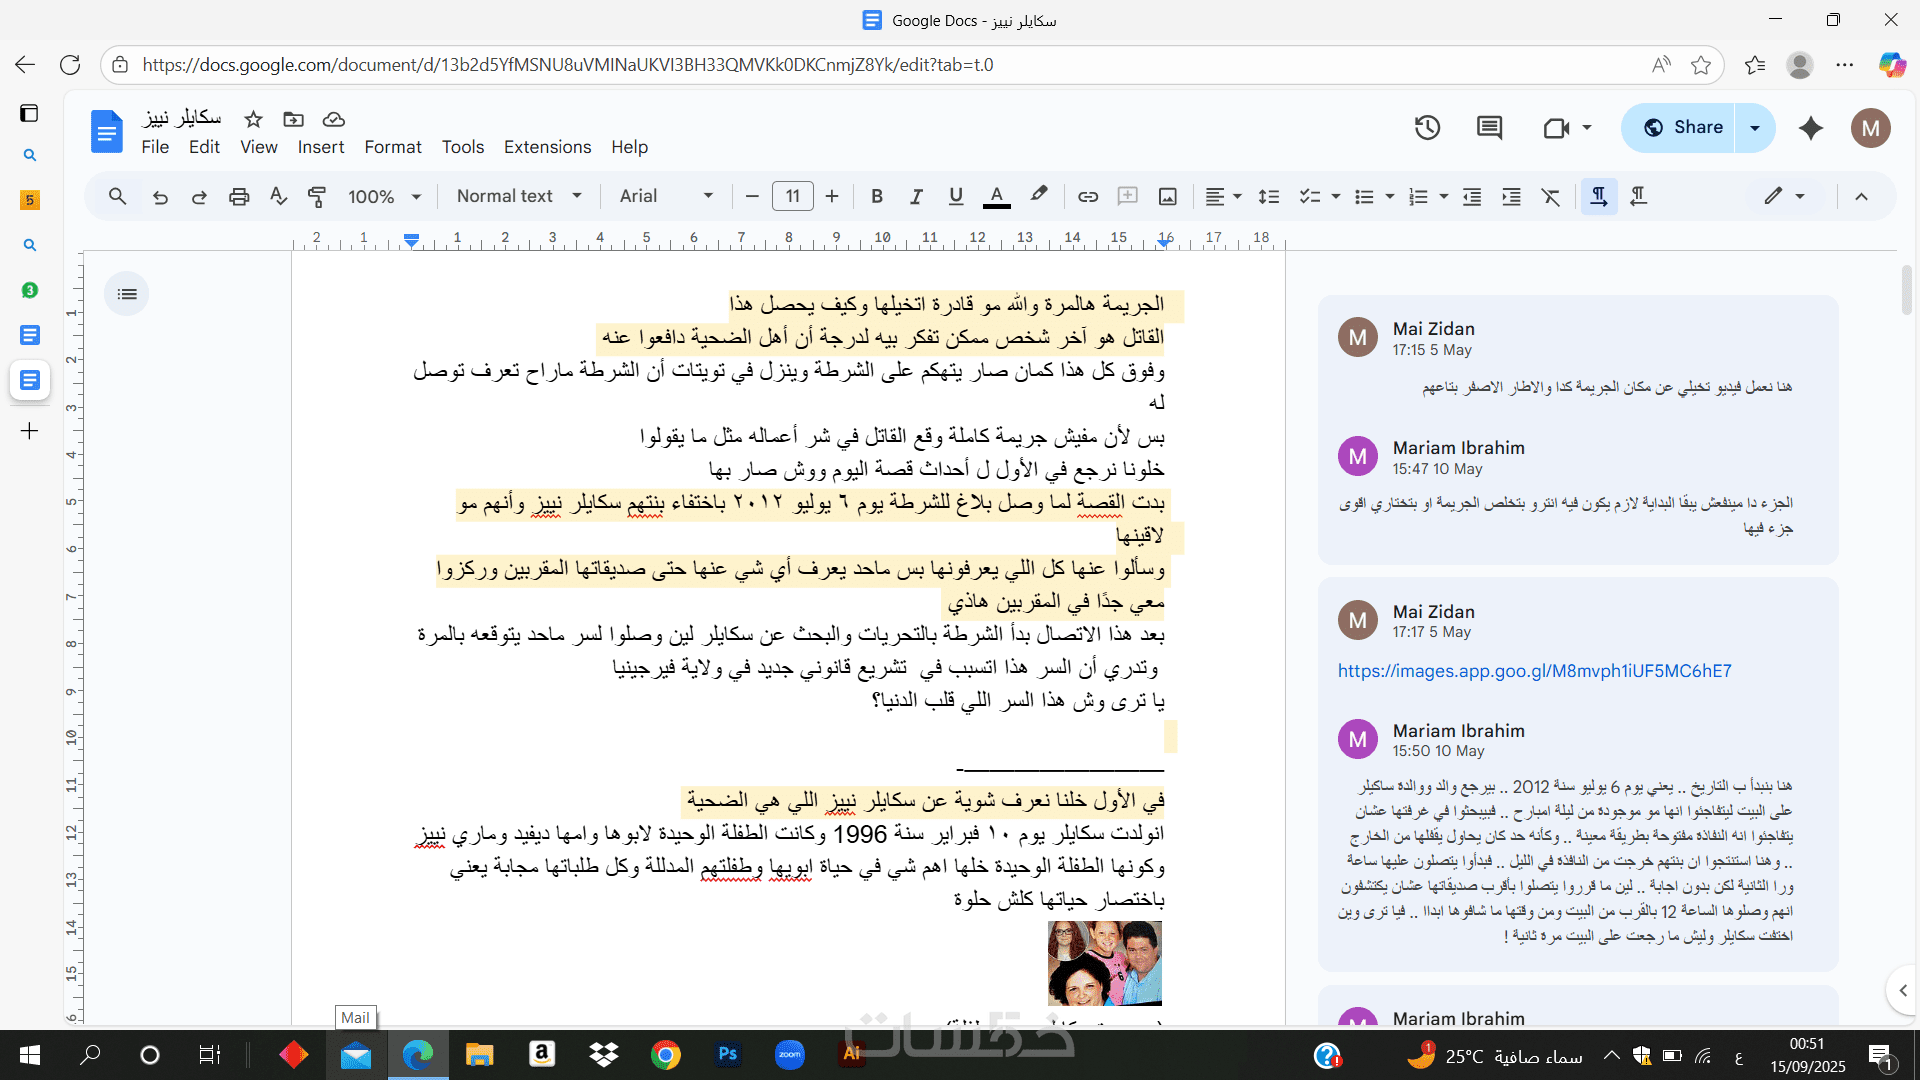
Task: Click the Gemini sparkle icon
Action: pyautogui.click(x=1810, y=128)
